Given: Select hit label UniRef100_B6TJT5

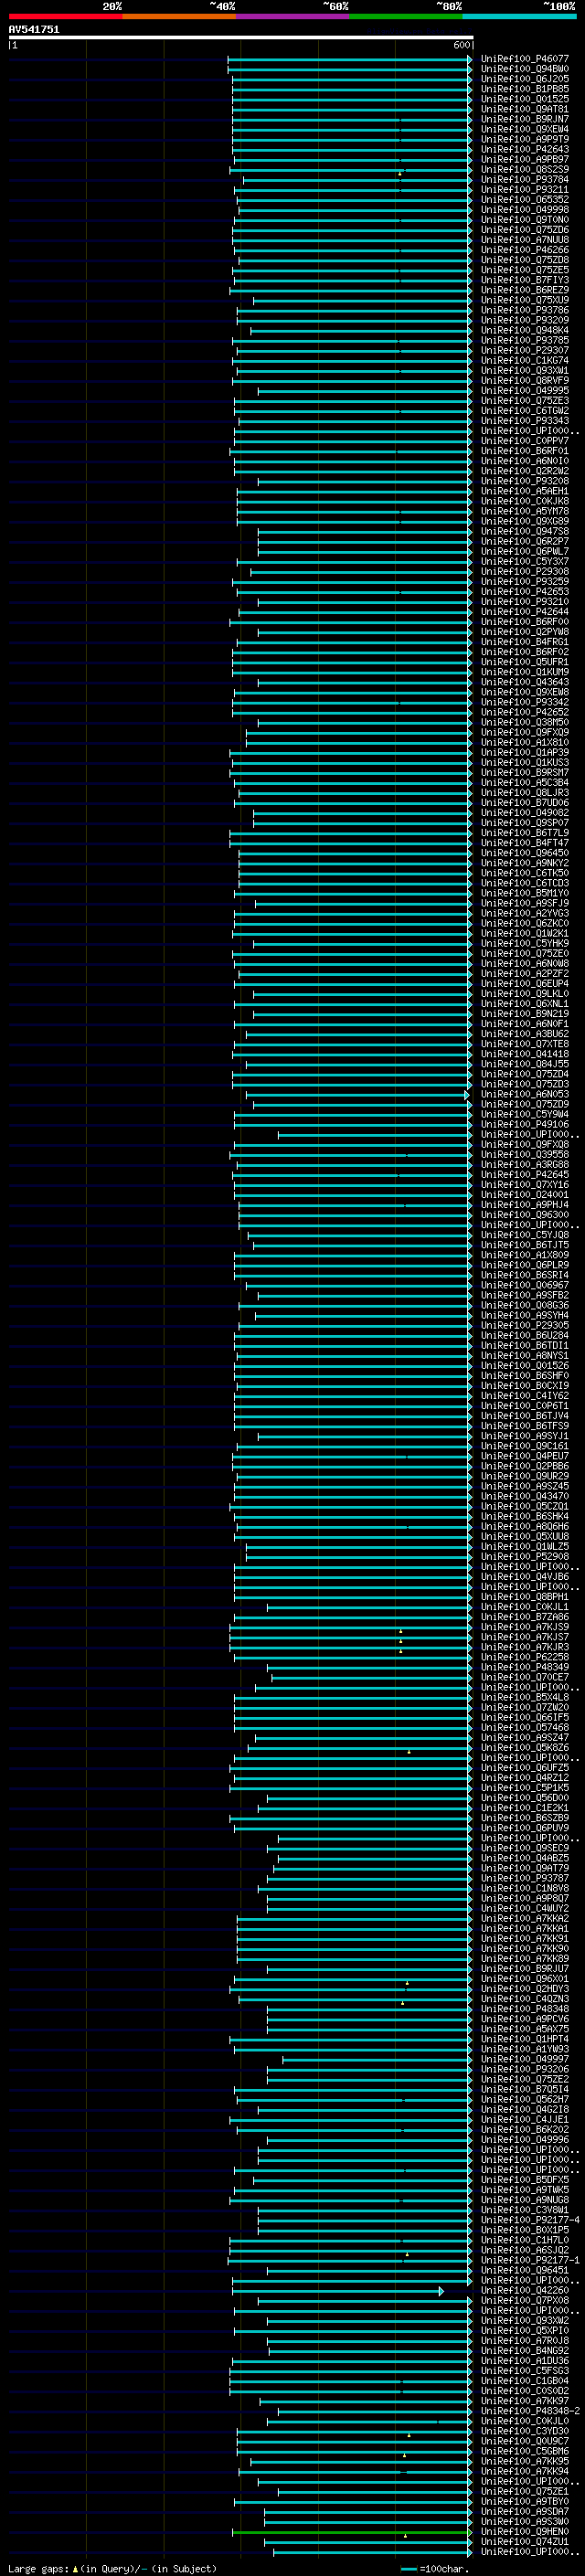Looking at the screenshot, I should pyautogui.click(x=525, y=1245).
